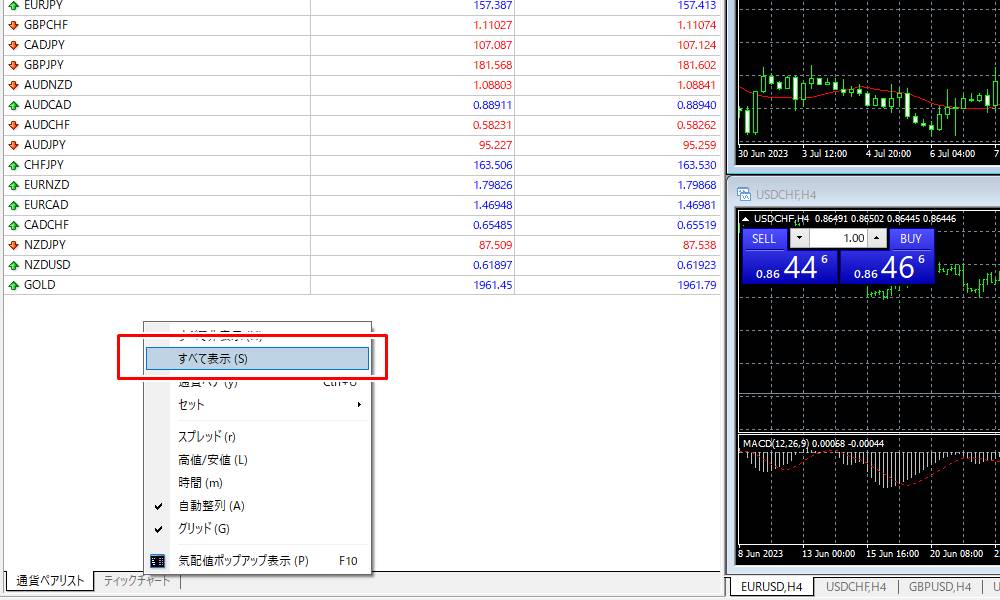The width and height of the screenshot is (1000, 600).
Task: Click the GBPCHF currency pair icon
Action: tap(13, 25)
